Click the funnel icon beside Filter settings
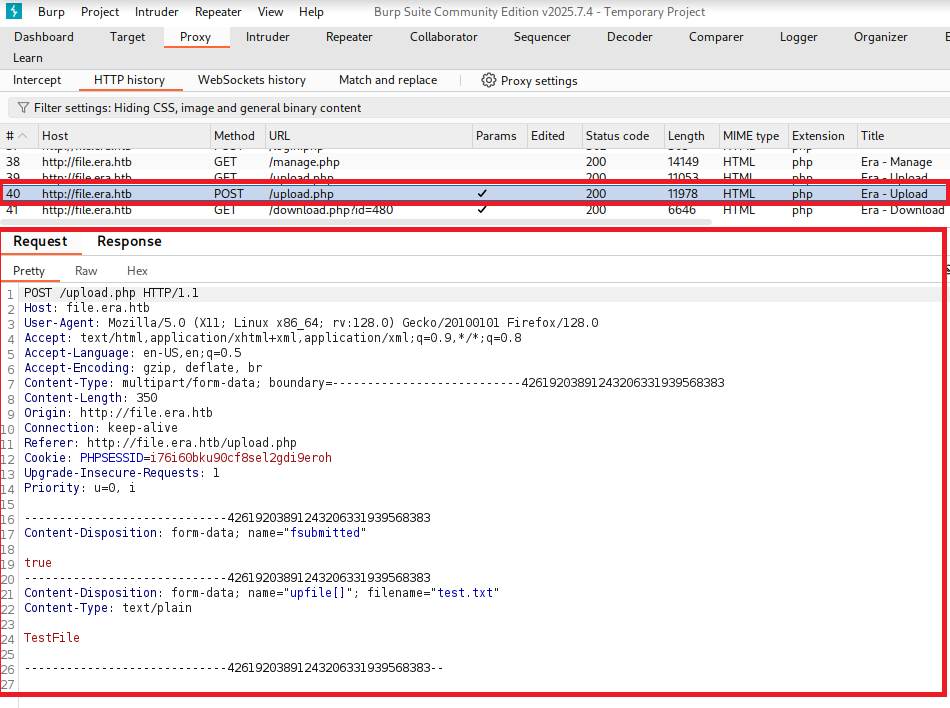Screen dimensions: 950x708 (x=23, y=108)
